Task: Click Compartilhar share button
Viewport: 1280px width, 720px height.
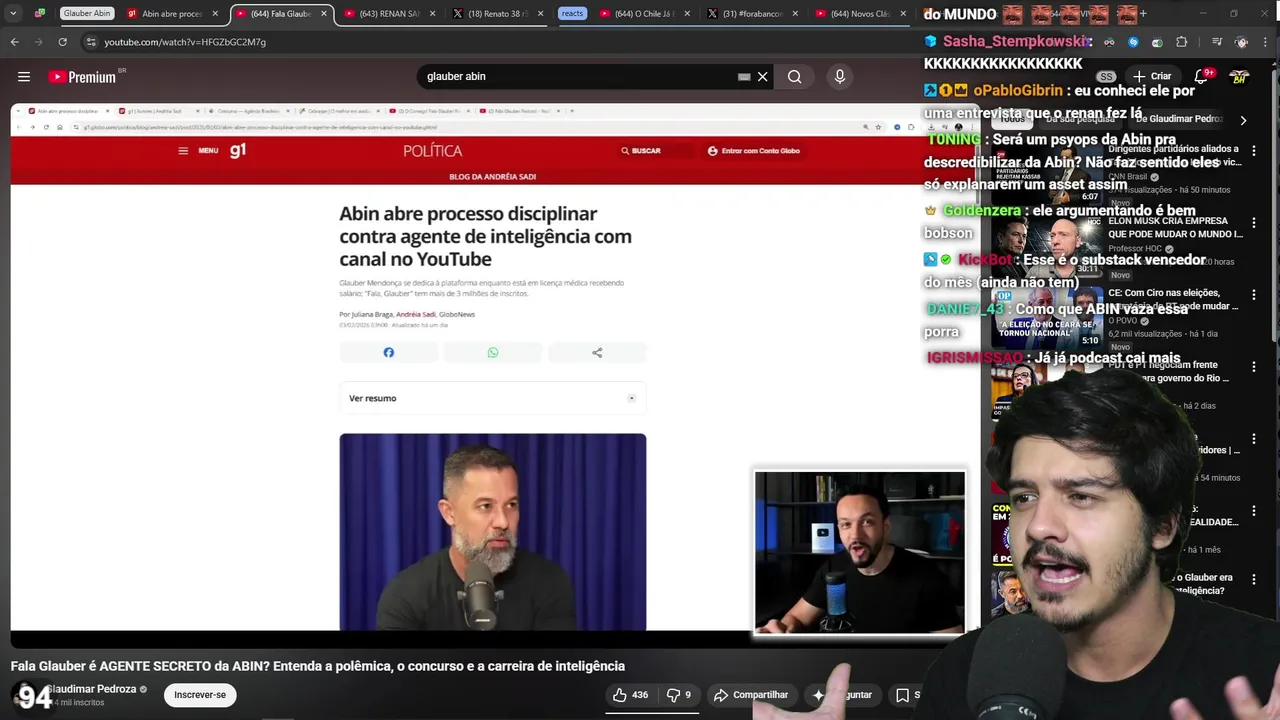Action: point(751,695)
